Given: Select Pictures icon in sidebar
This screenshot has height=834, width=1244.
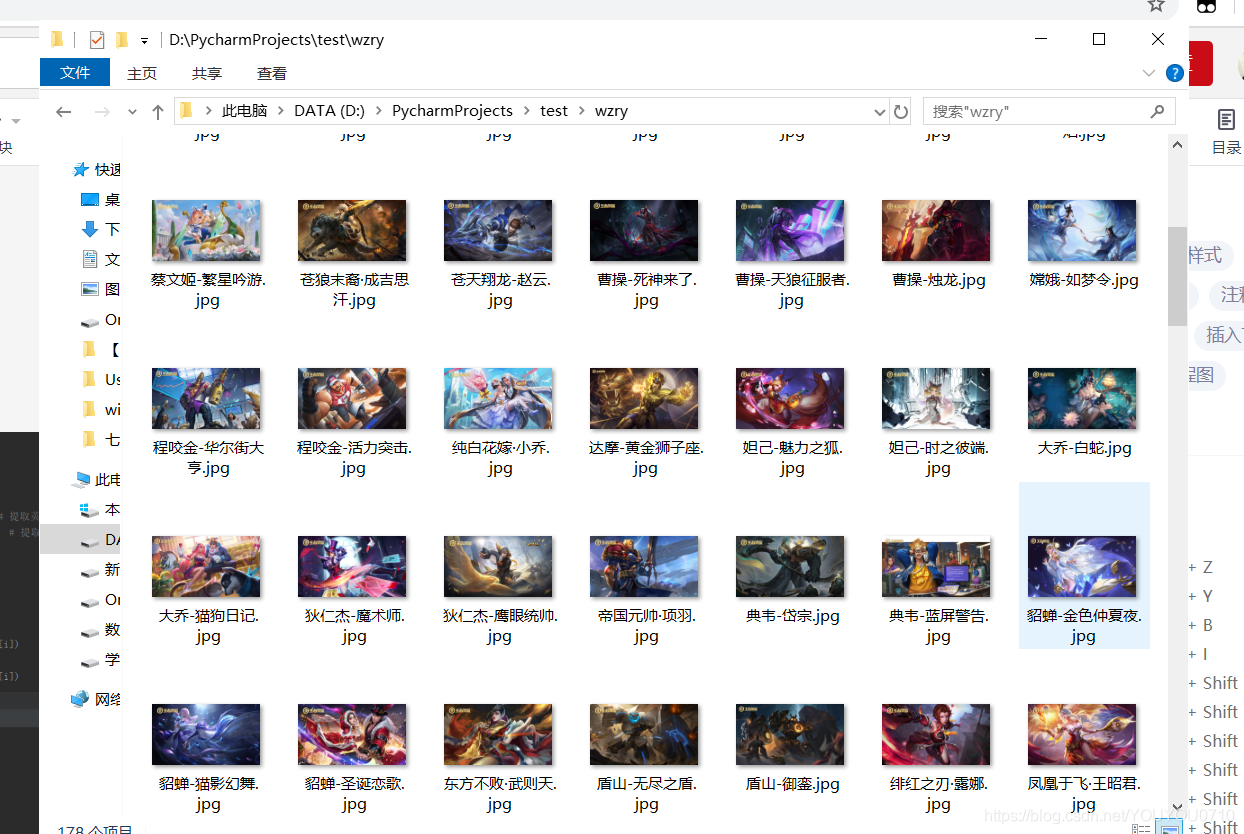Looking at the screenshot, I should click(90, 289).
